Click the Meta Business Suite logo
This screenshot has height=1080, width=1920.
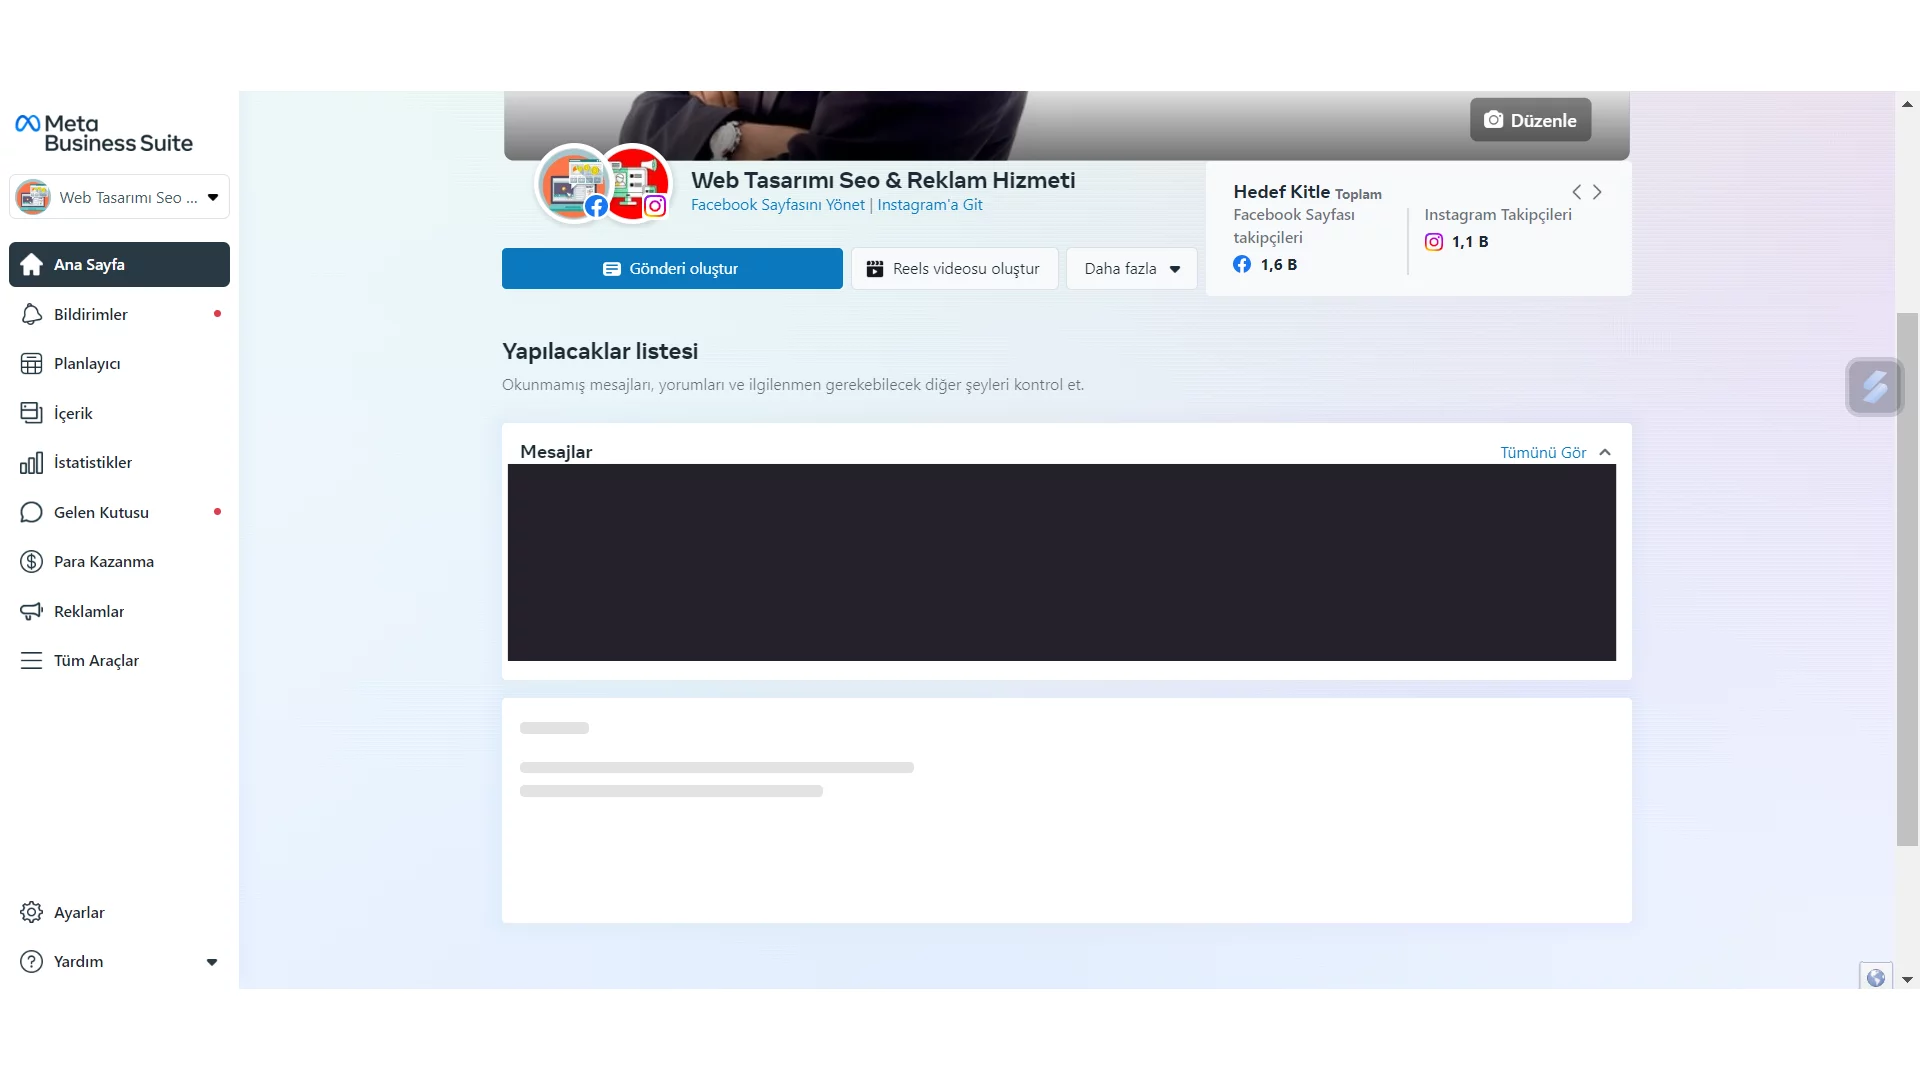coord(104,133)
